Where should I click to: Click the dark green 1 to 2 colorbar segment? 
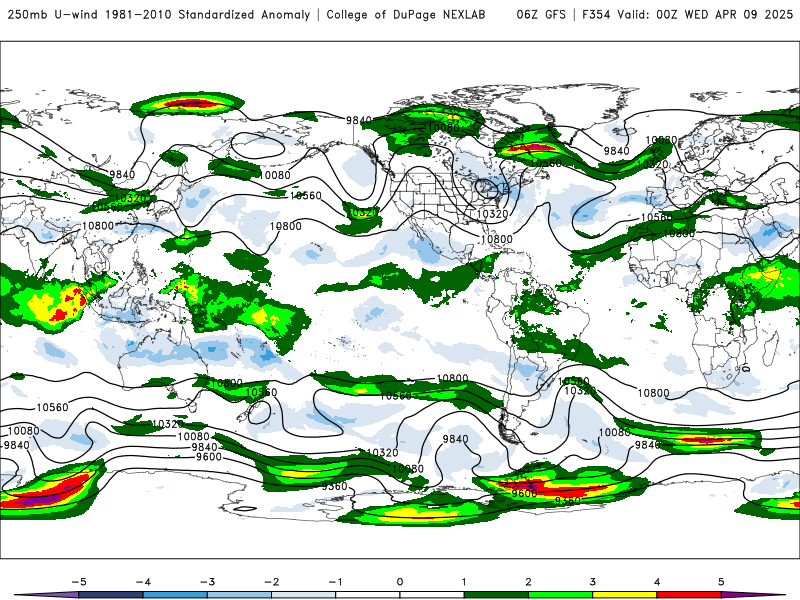[x=496, y=595]
